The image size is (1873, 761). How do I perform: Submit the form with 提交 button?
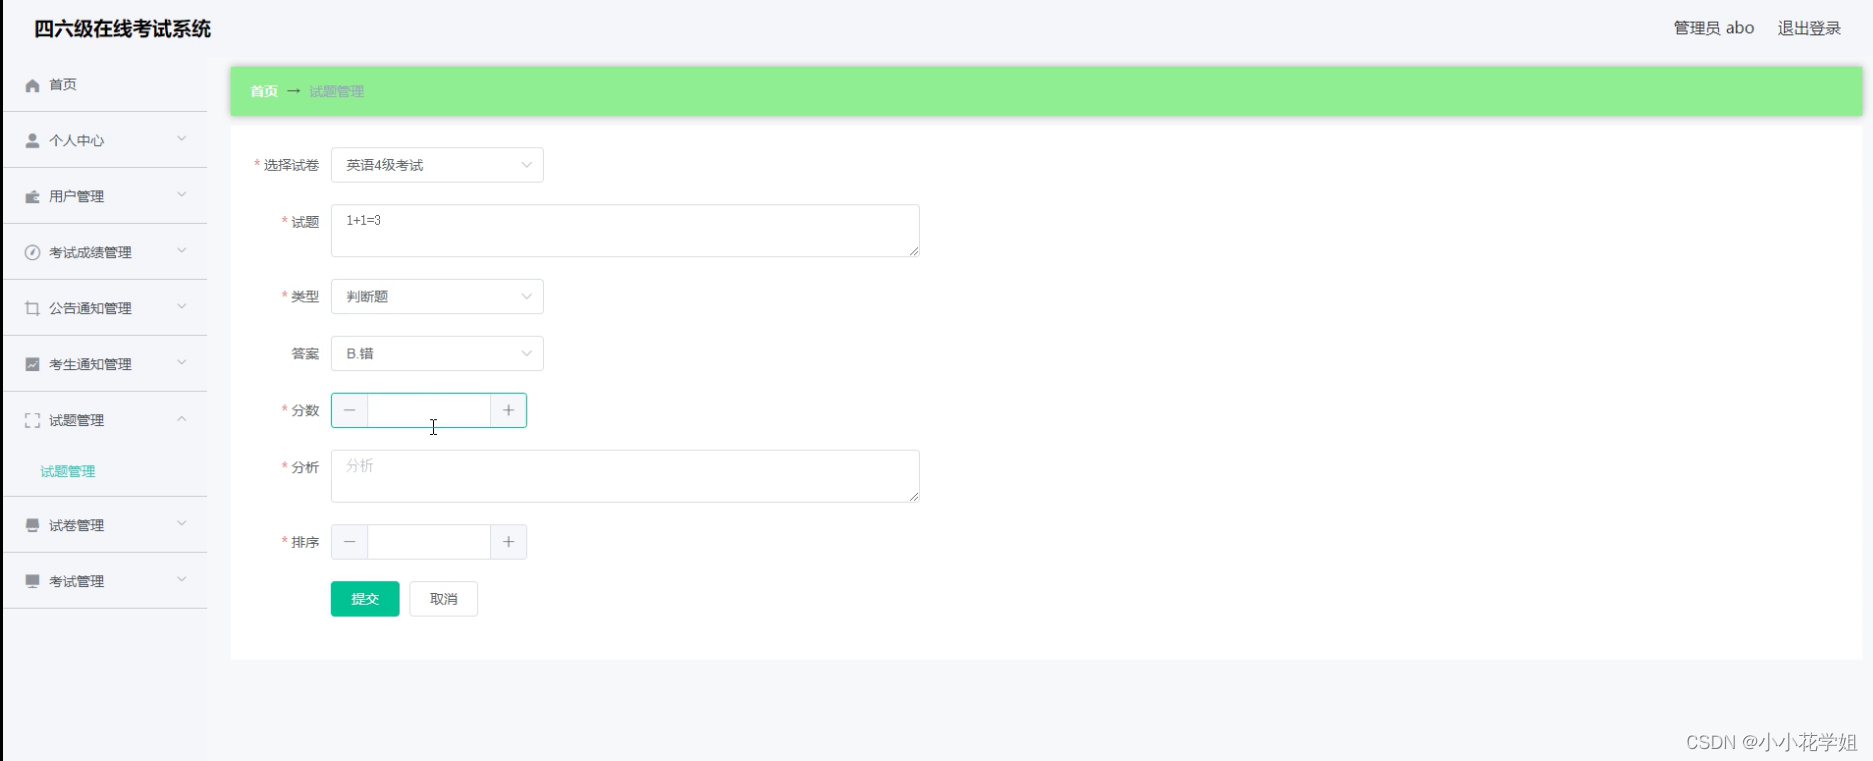(x=364, y=598)
